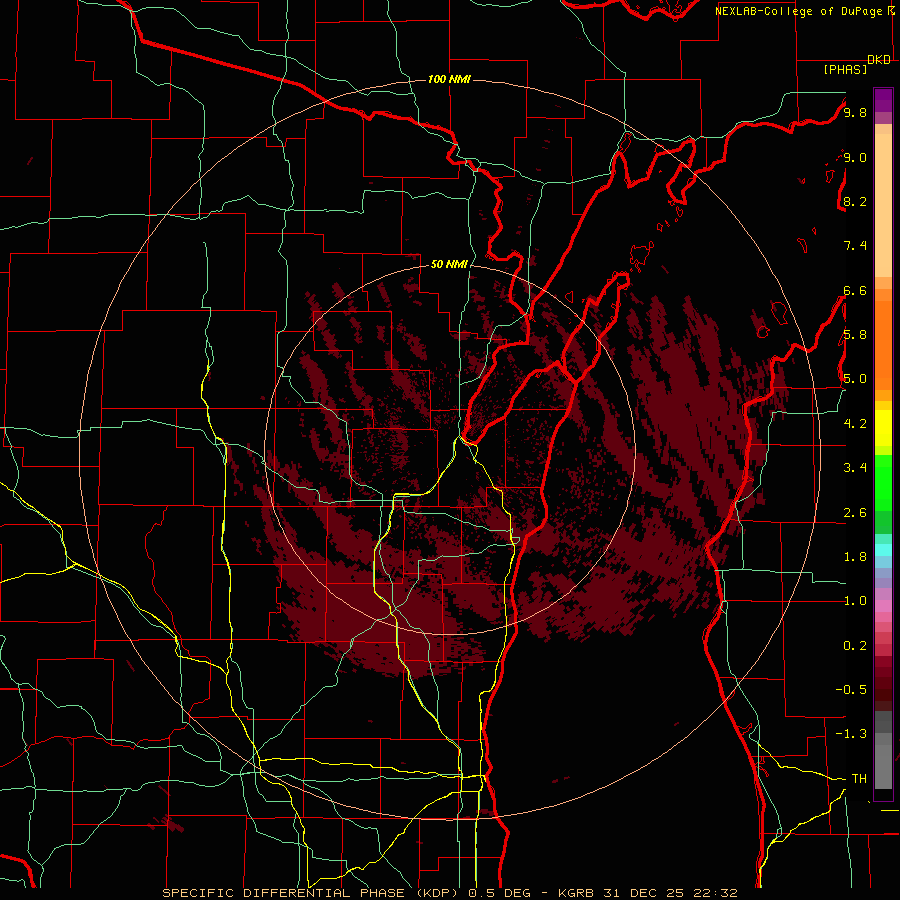This screenshot has width=900, height=900.
Task: Click the 0.2 legend value
Action: pyautogui.click(x=855, y=646)
